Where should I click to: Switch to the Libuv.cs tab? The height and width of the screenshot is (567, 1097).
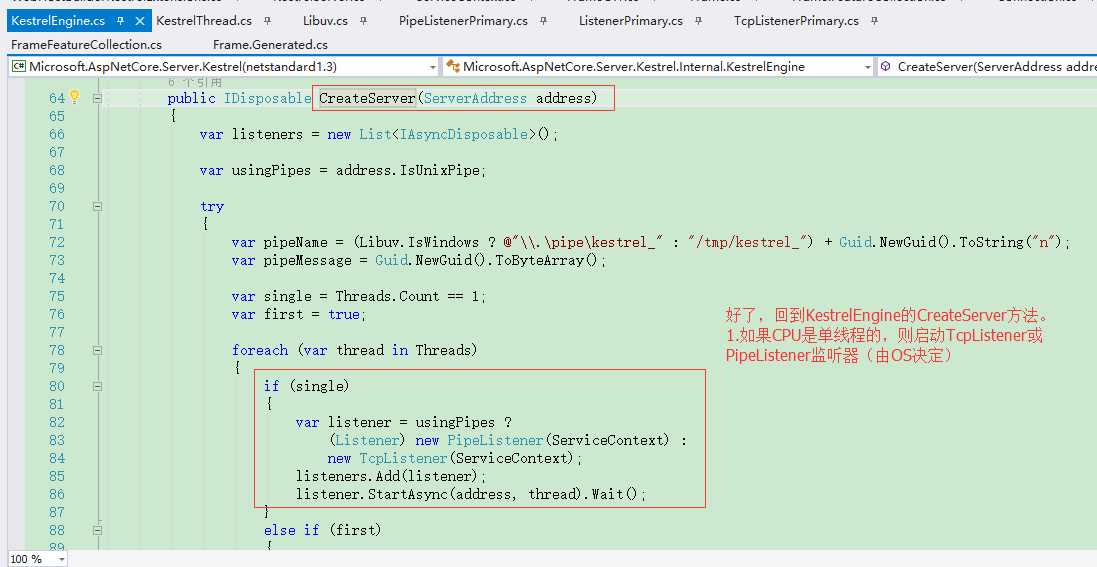coord(325,21)
